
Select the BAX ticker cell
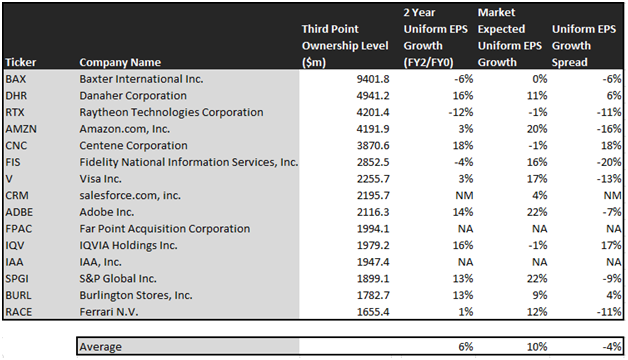pyautogui.click(x=16, y=79)
